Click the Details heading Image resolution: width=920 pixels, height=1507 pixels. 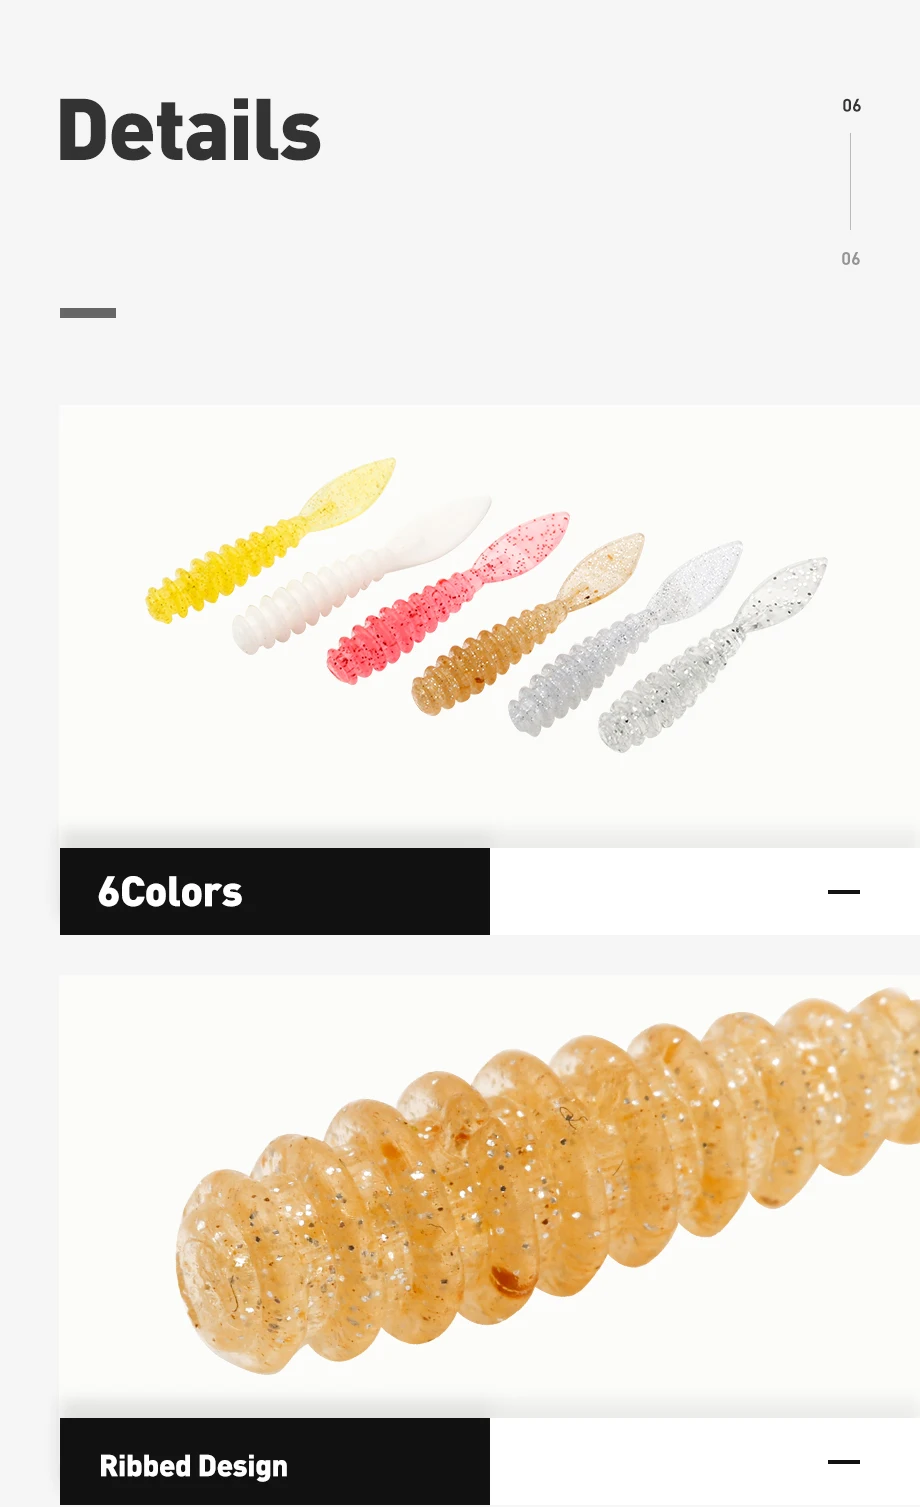pos(190,130)
